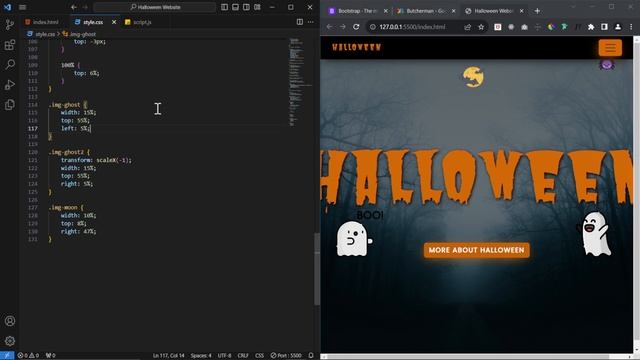Viewport: 640px width, 360px height.
Task: Open browser side panel icon
Action: click(x=604, y=27)
